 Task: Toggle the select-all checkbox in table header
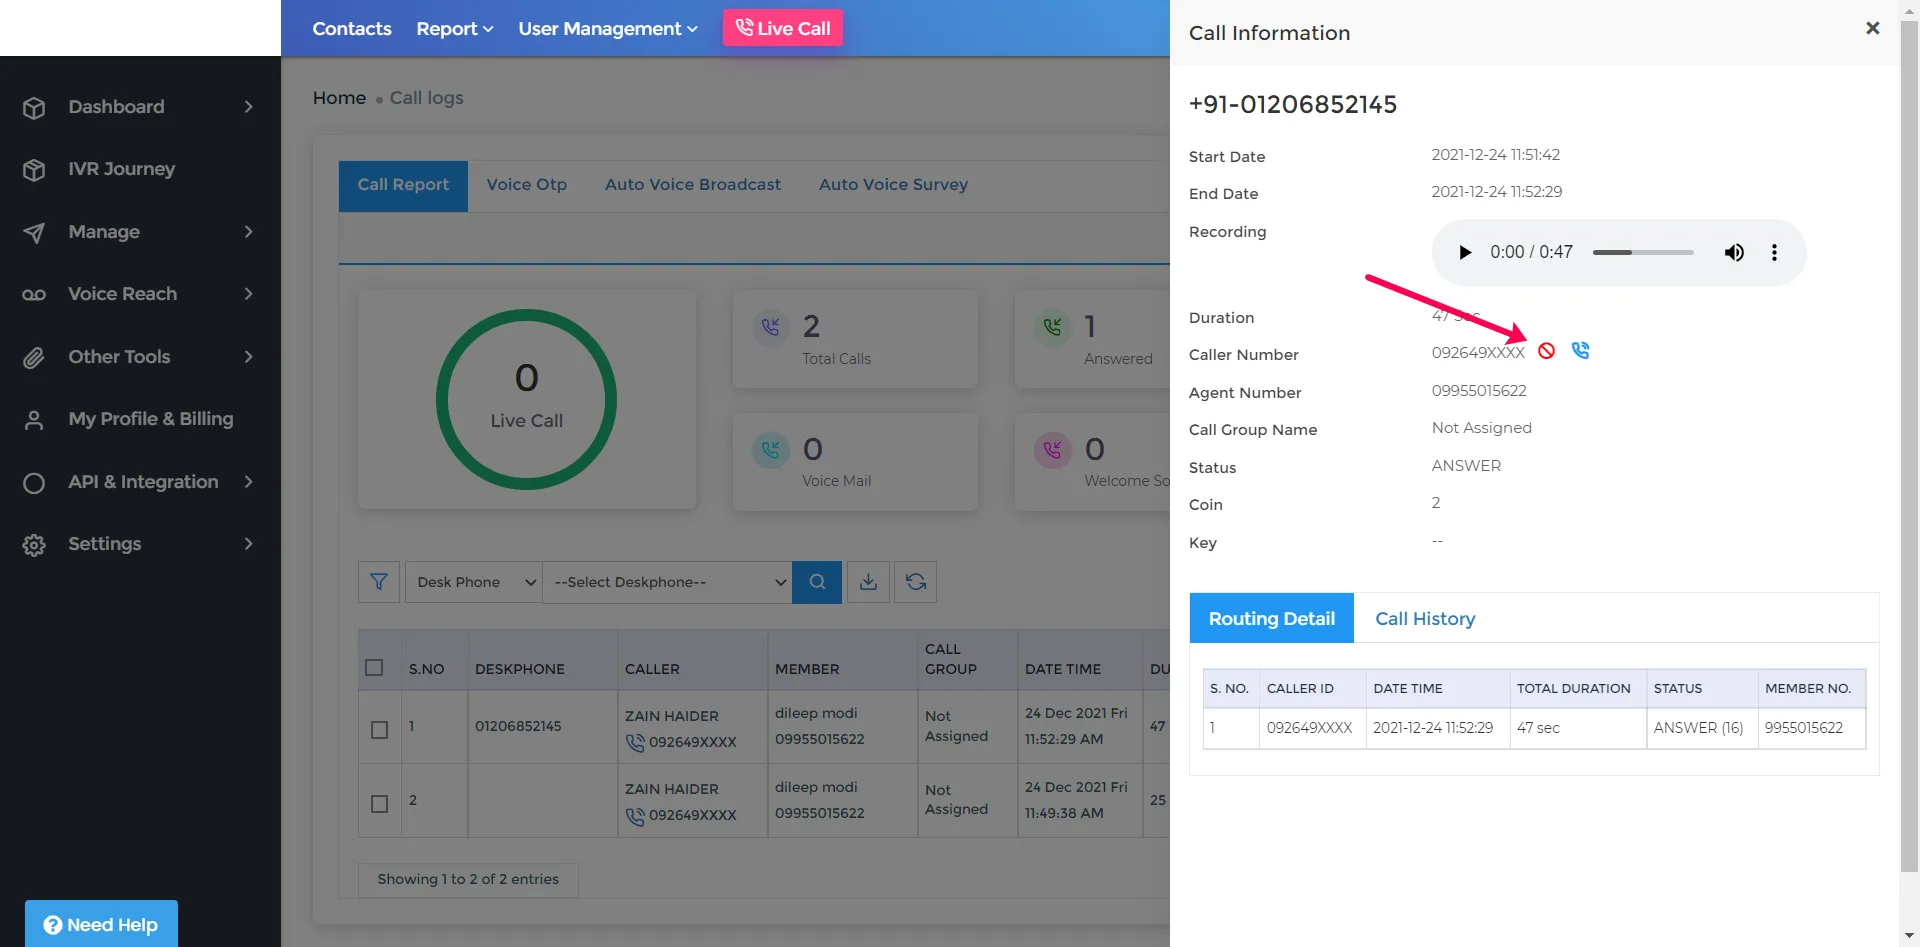[374, 667]
